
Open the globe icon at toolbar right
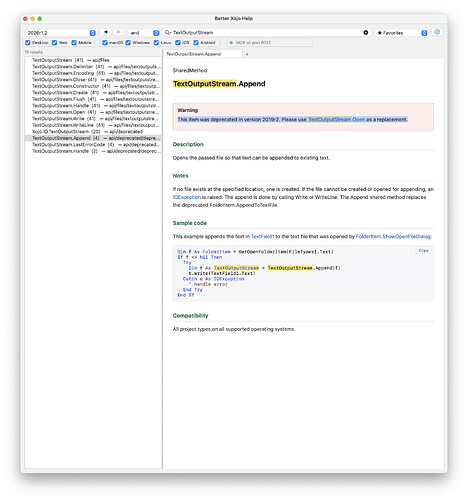437,32
